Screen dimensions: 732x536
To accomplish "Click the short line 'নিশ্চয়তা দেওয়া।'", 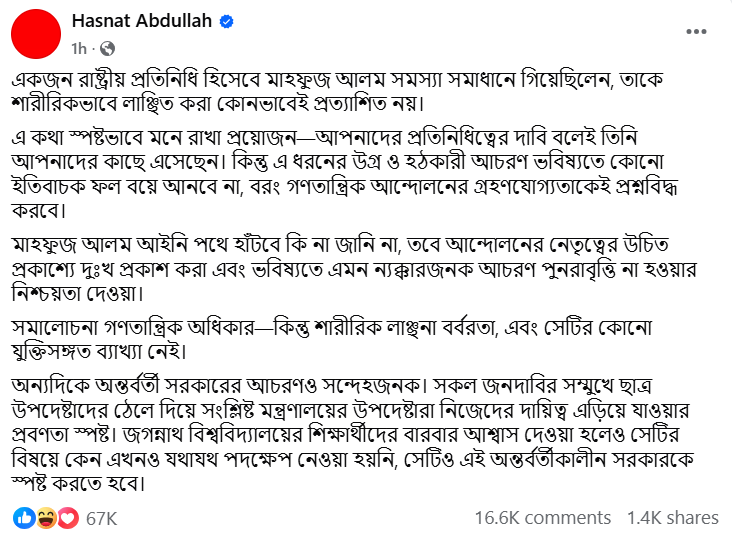I will [x=77, y=294].
